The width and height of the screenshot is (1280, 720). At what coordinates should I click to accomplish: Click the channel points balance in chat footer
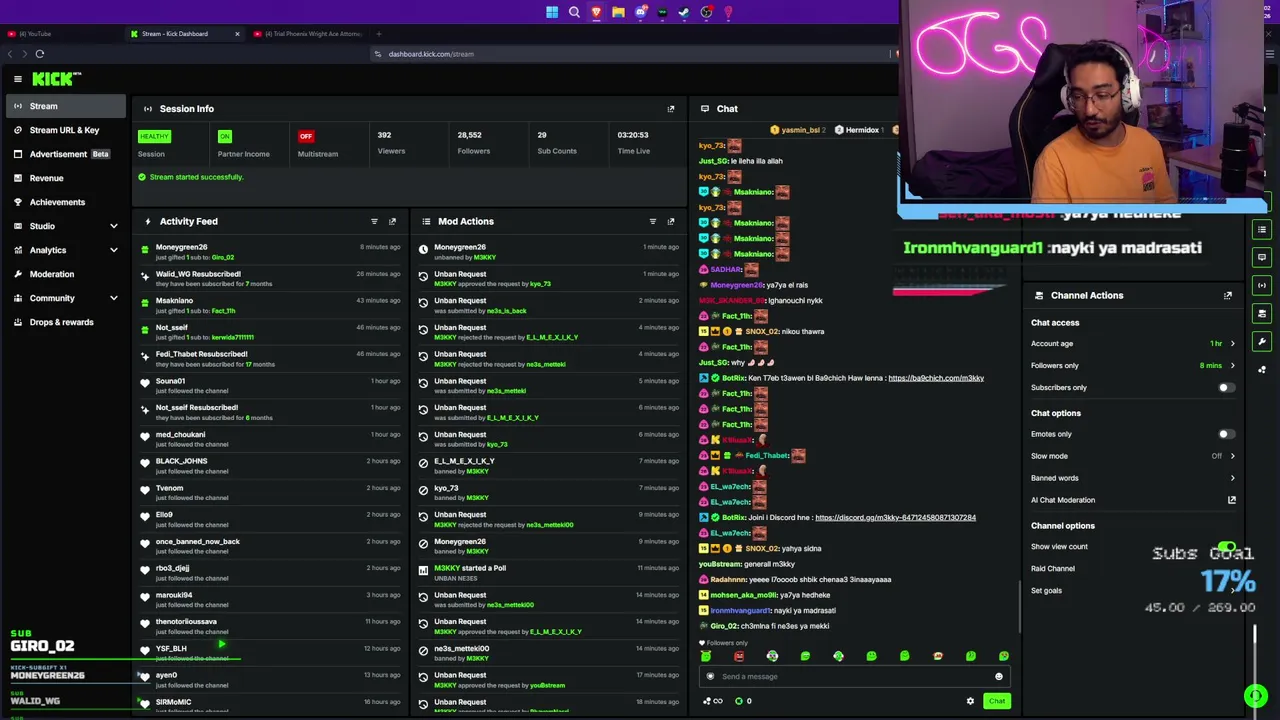click(744, 702)
